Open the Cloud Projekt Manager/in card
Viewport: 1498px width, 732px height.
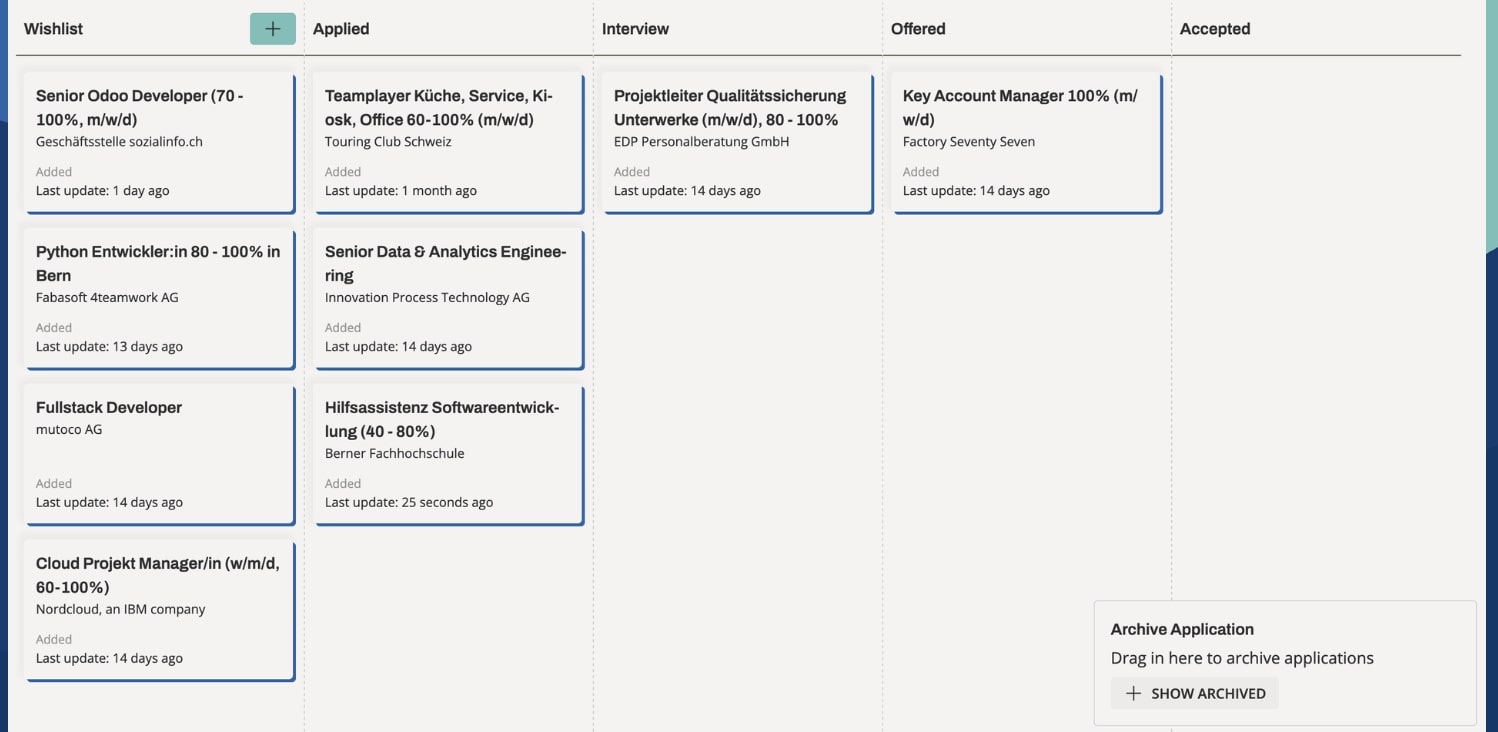pyautogui.click(x=160, y=610)
